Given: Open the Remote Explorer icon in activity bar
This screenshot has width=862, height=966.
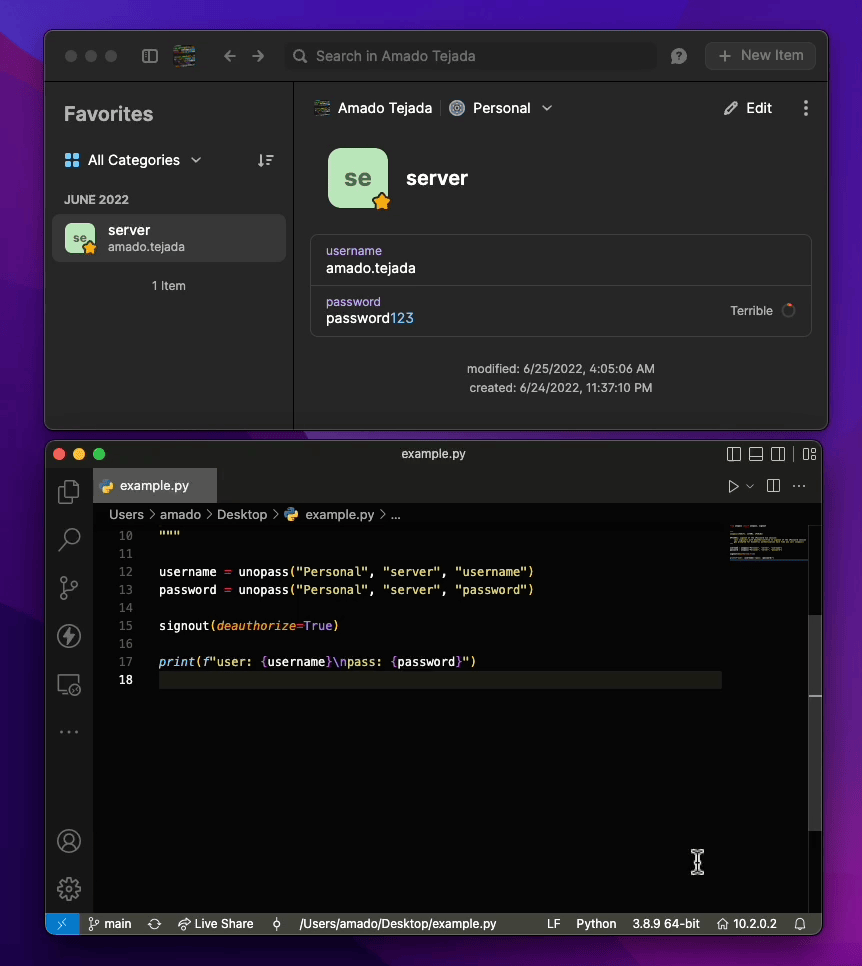Looking at the screenshot, I should 69,684.
